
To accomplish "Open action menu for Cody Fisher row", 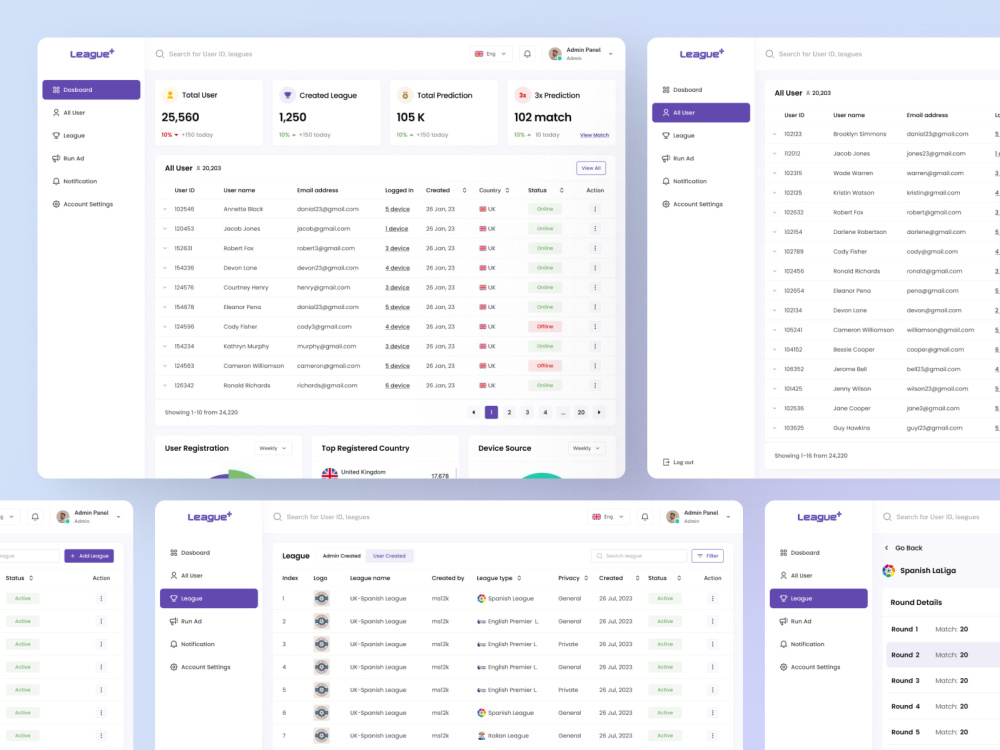I will tap(595, 327).
